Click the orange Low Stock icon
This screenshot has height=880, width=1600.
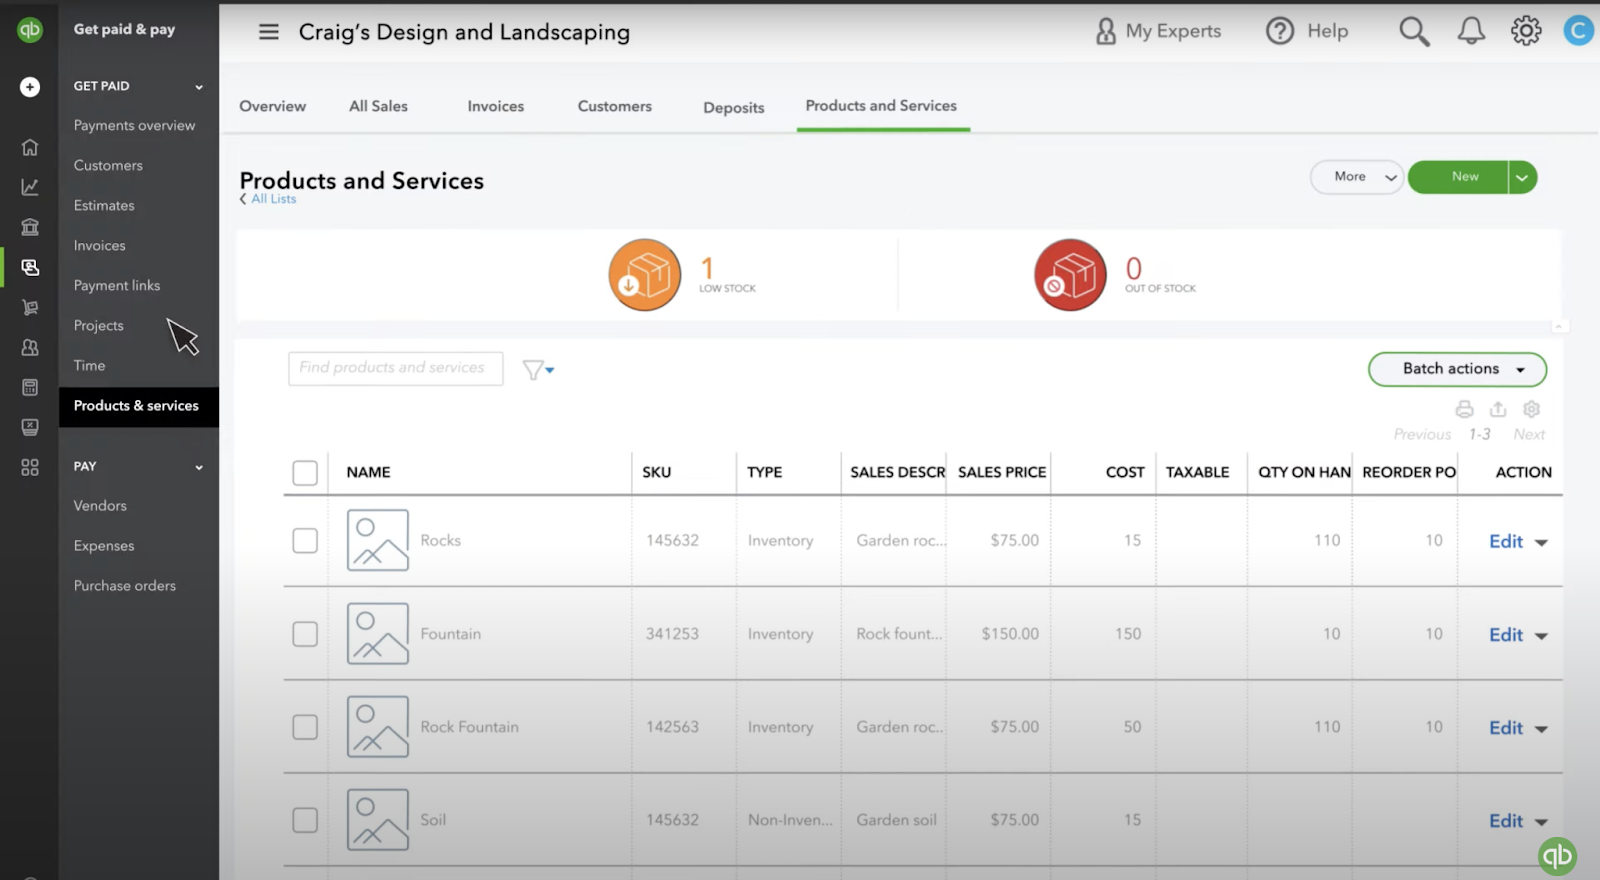coord(645,275)
